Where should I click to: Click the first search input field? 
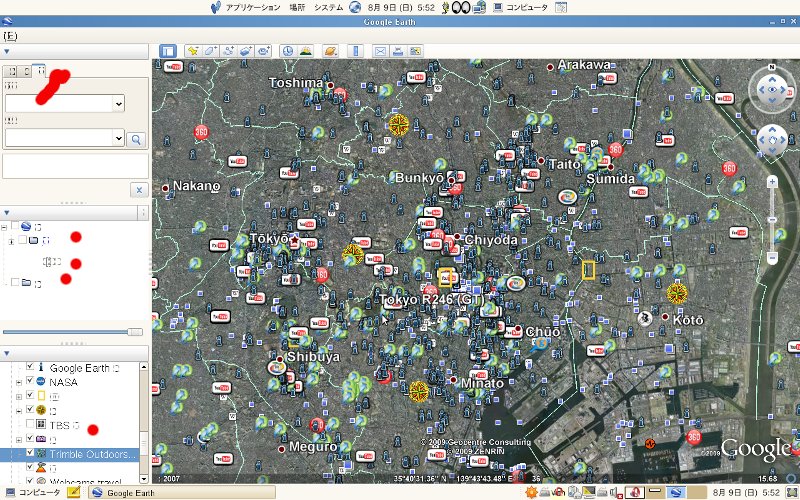(59, 104)
